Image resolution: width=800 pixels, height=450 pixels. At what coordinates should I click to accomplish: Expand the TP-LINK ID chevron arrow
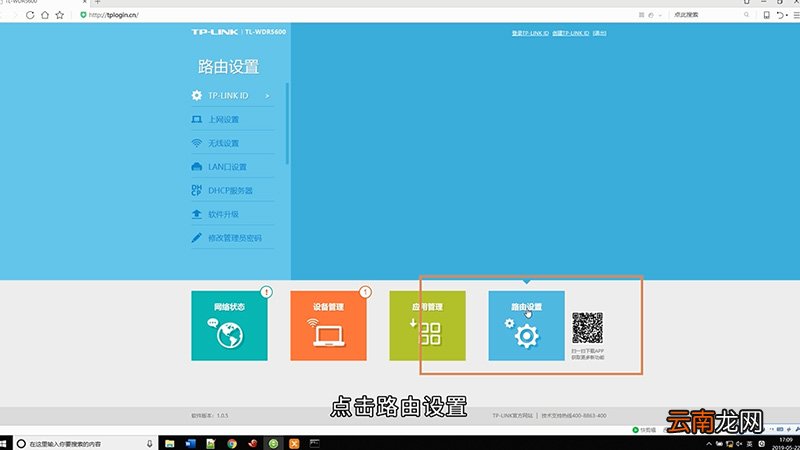click(x=267, y=96)
